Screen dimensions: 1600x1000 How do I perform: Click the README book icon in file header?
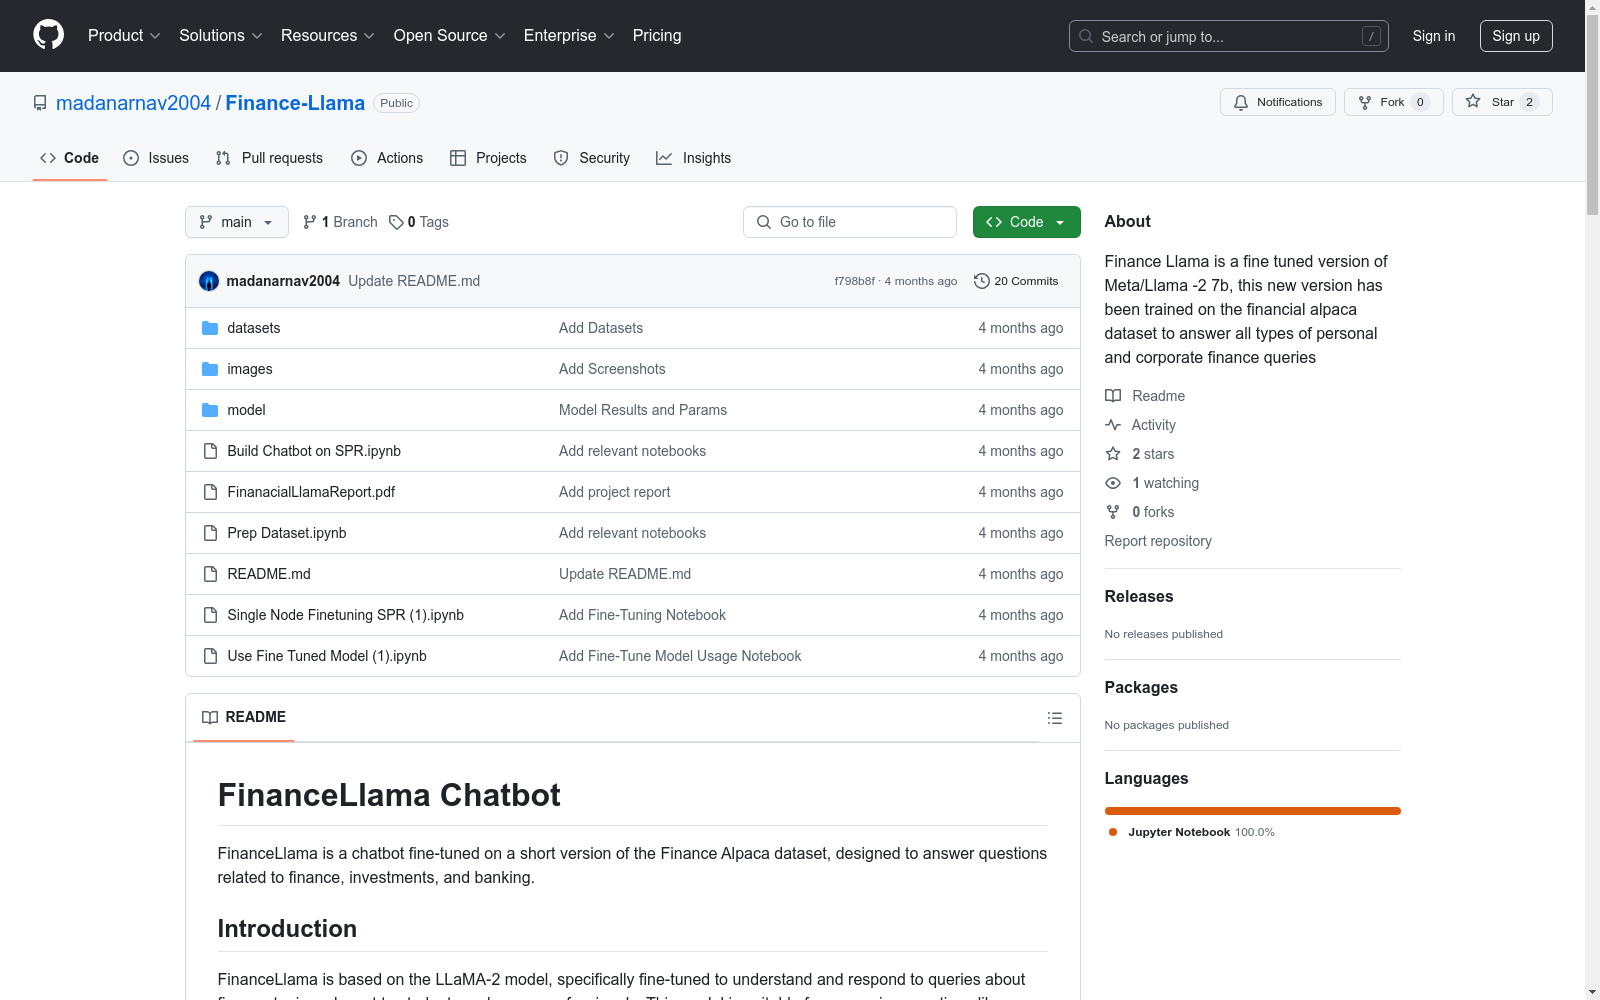[x=210, y=717]
